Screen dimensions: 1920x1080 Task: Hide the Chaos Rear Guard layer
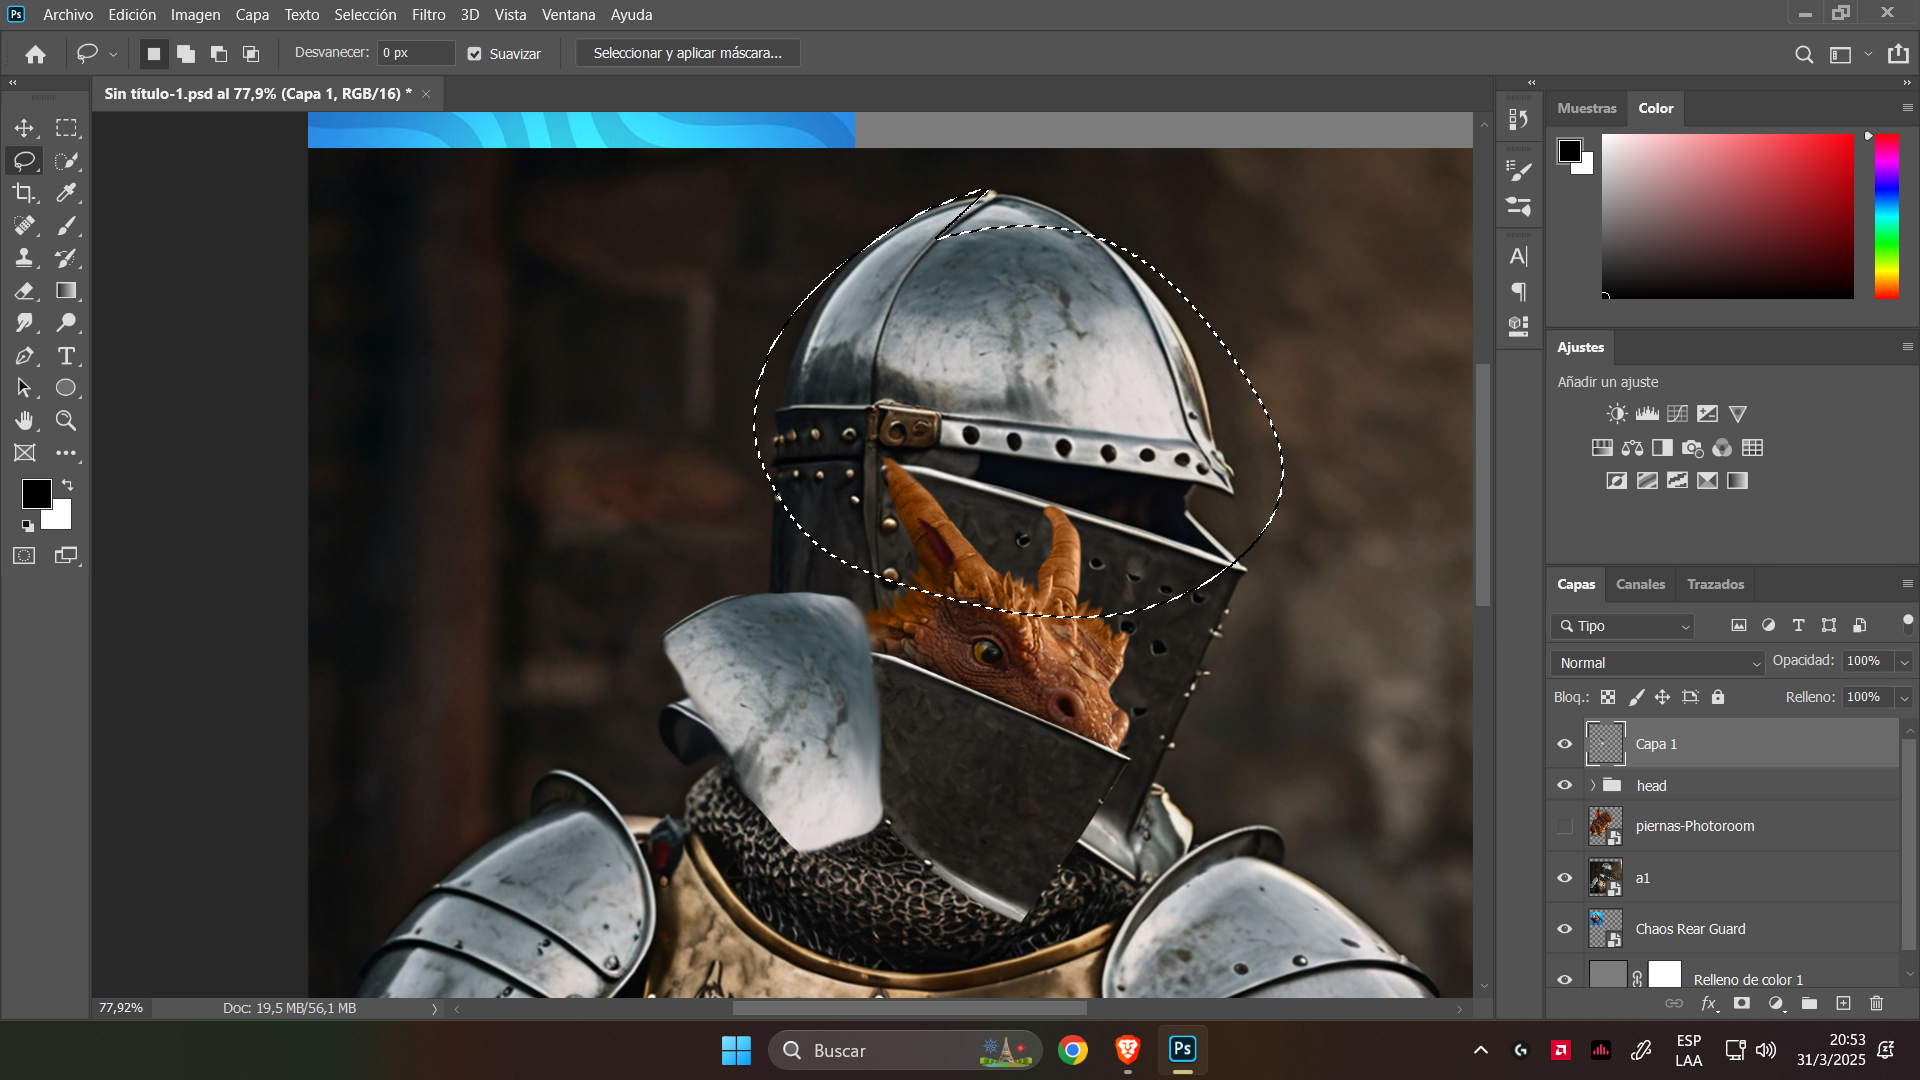pyautogui.click(x=1565, y=929)
